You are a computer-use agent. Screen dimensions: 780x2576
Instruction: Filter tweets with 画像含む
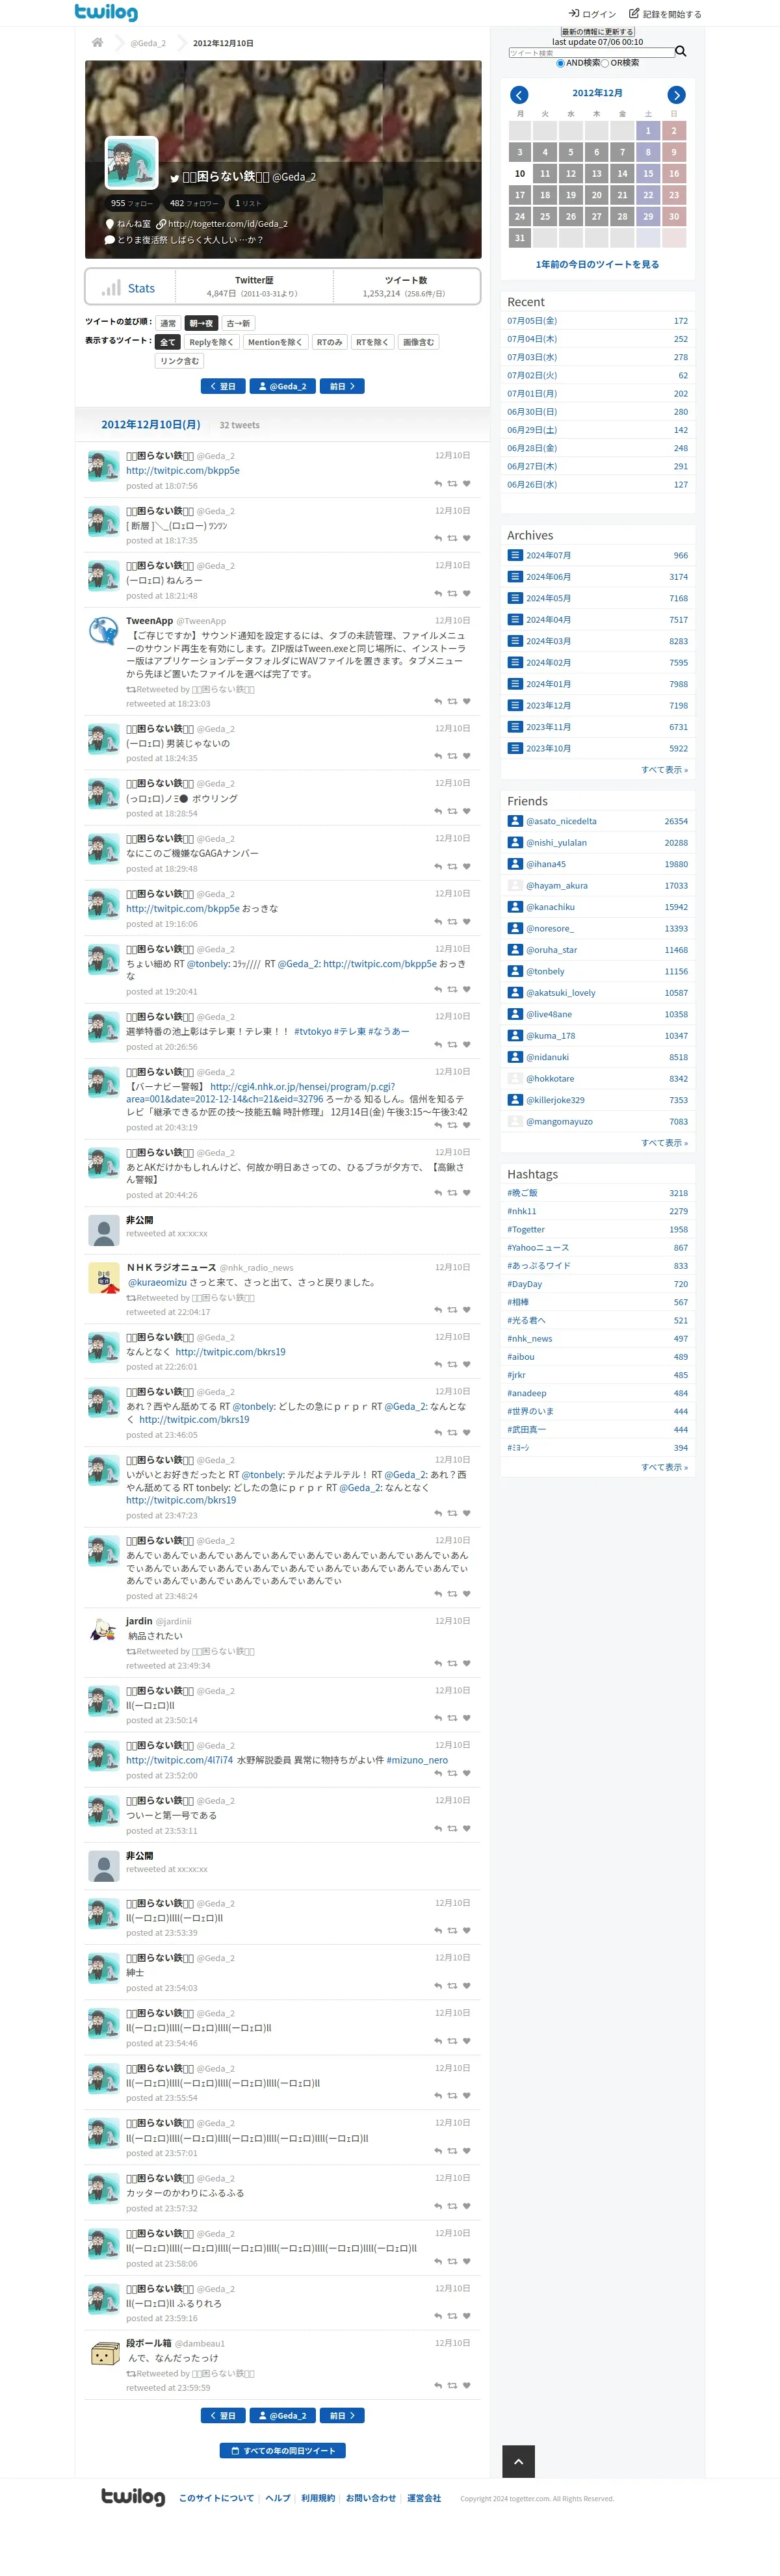point(418,342)
